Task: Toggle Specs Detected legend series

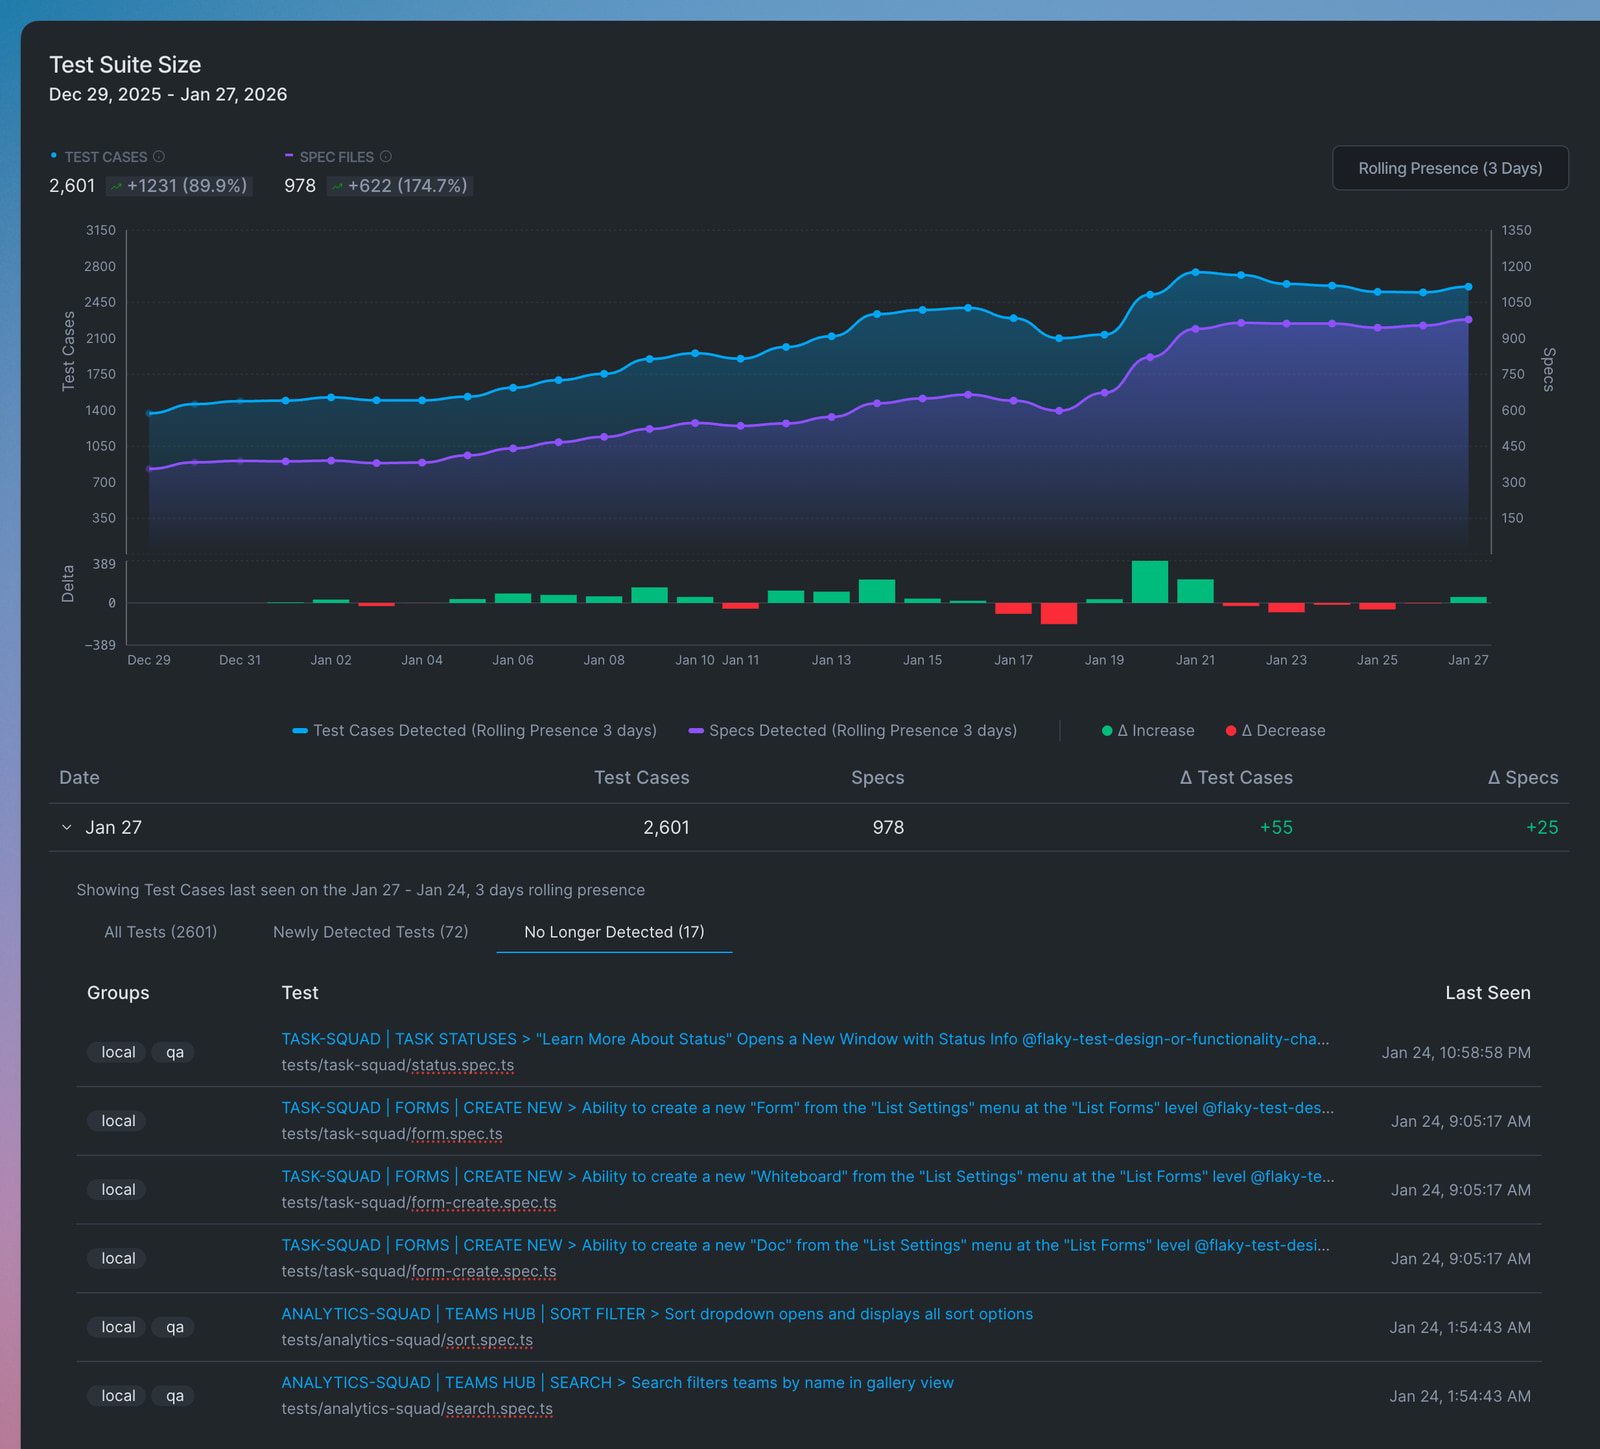Action: point(852,731)
